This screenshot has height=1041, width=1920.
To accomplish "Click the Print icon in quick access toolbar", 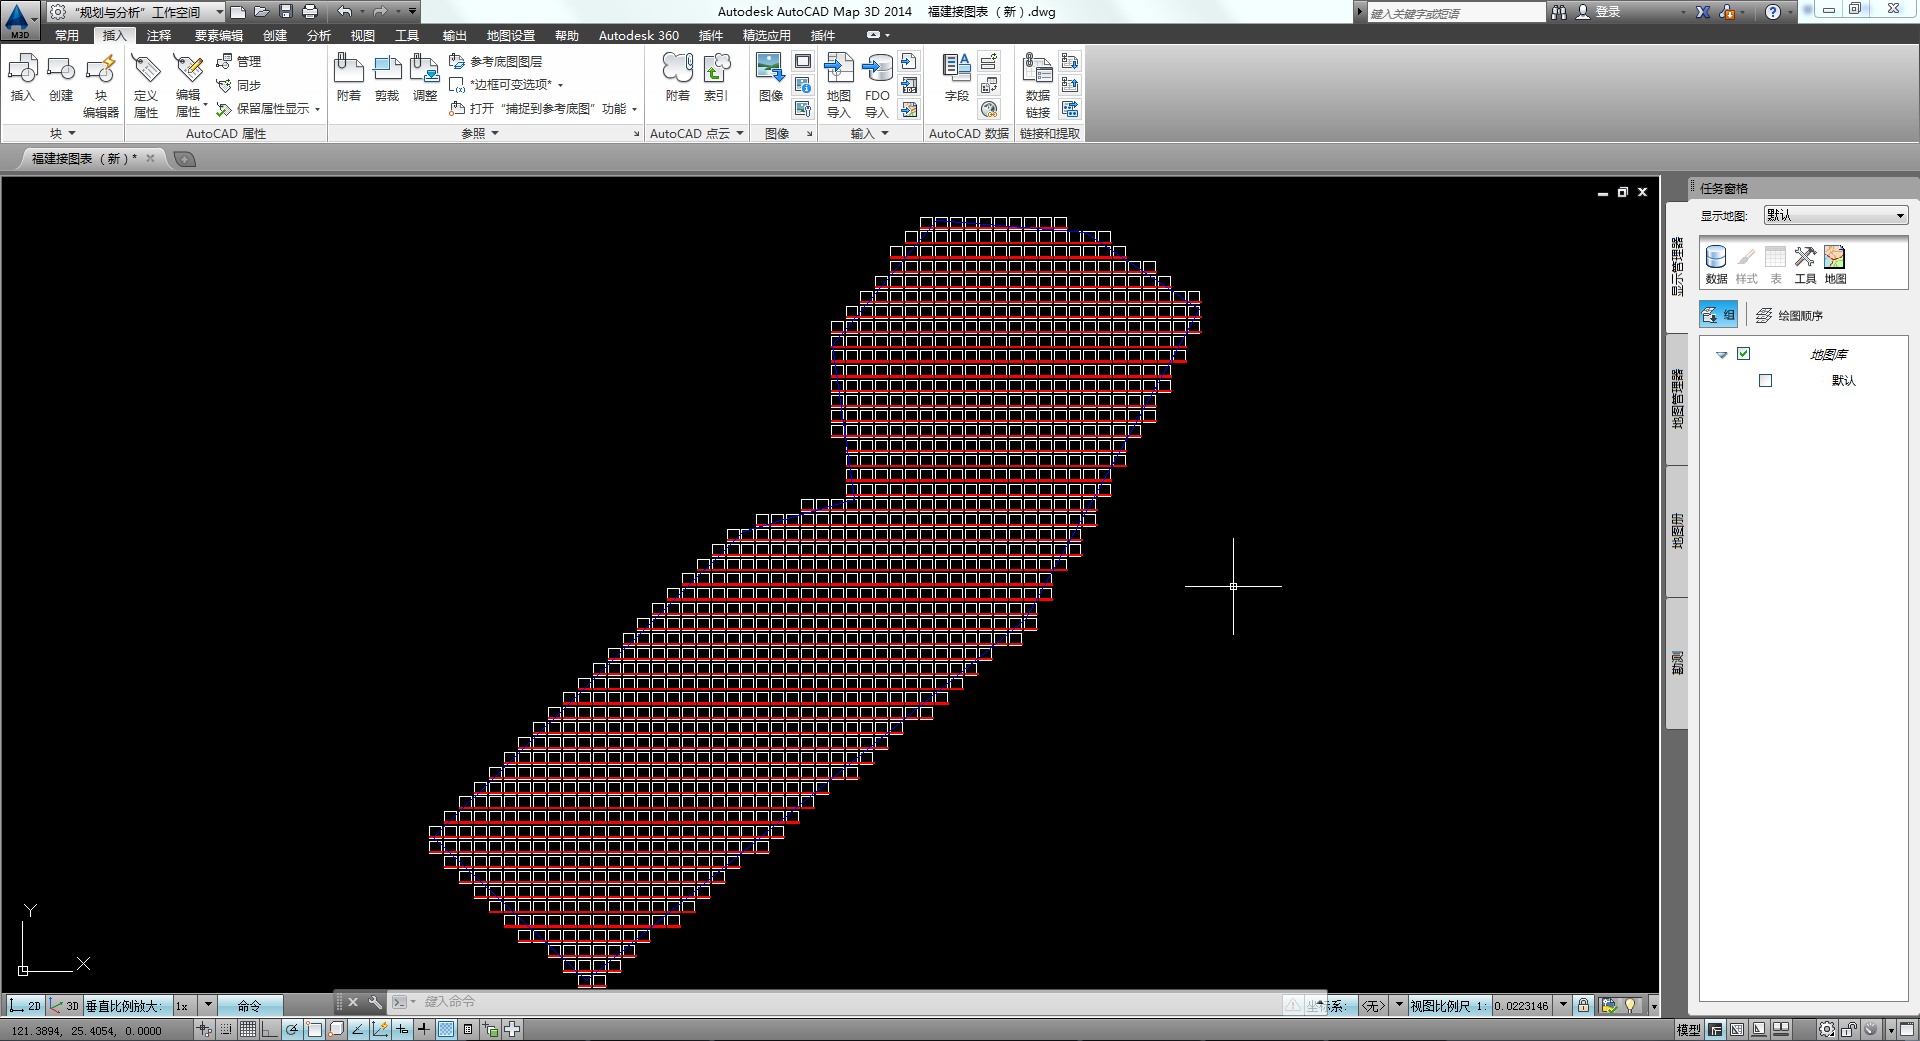I will tap(310, 11).
